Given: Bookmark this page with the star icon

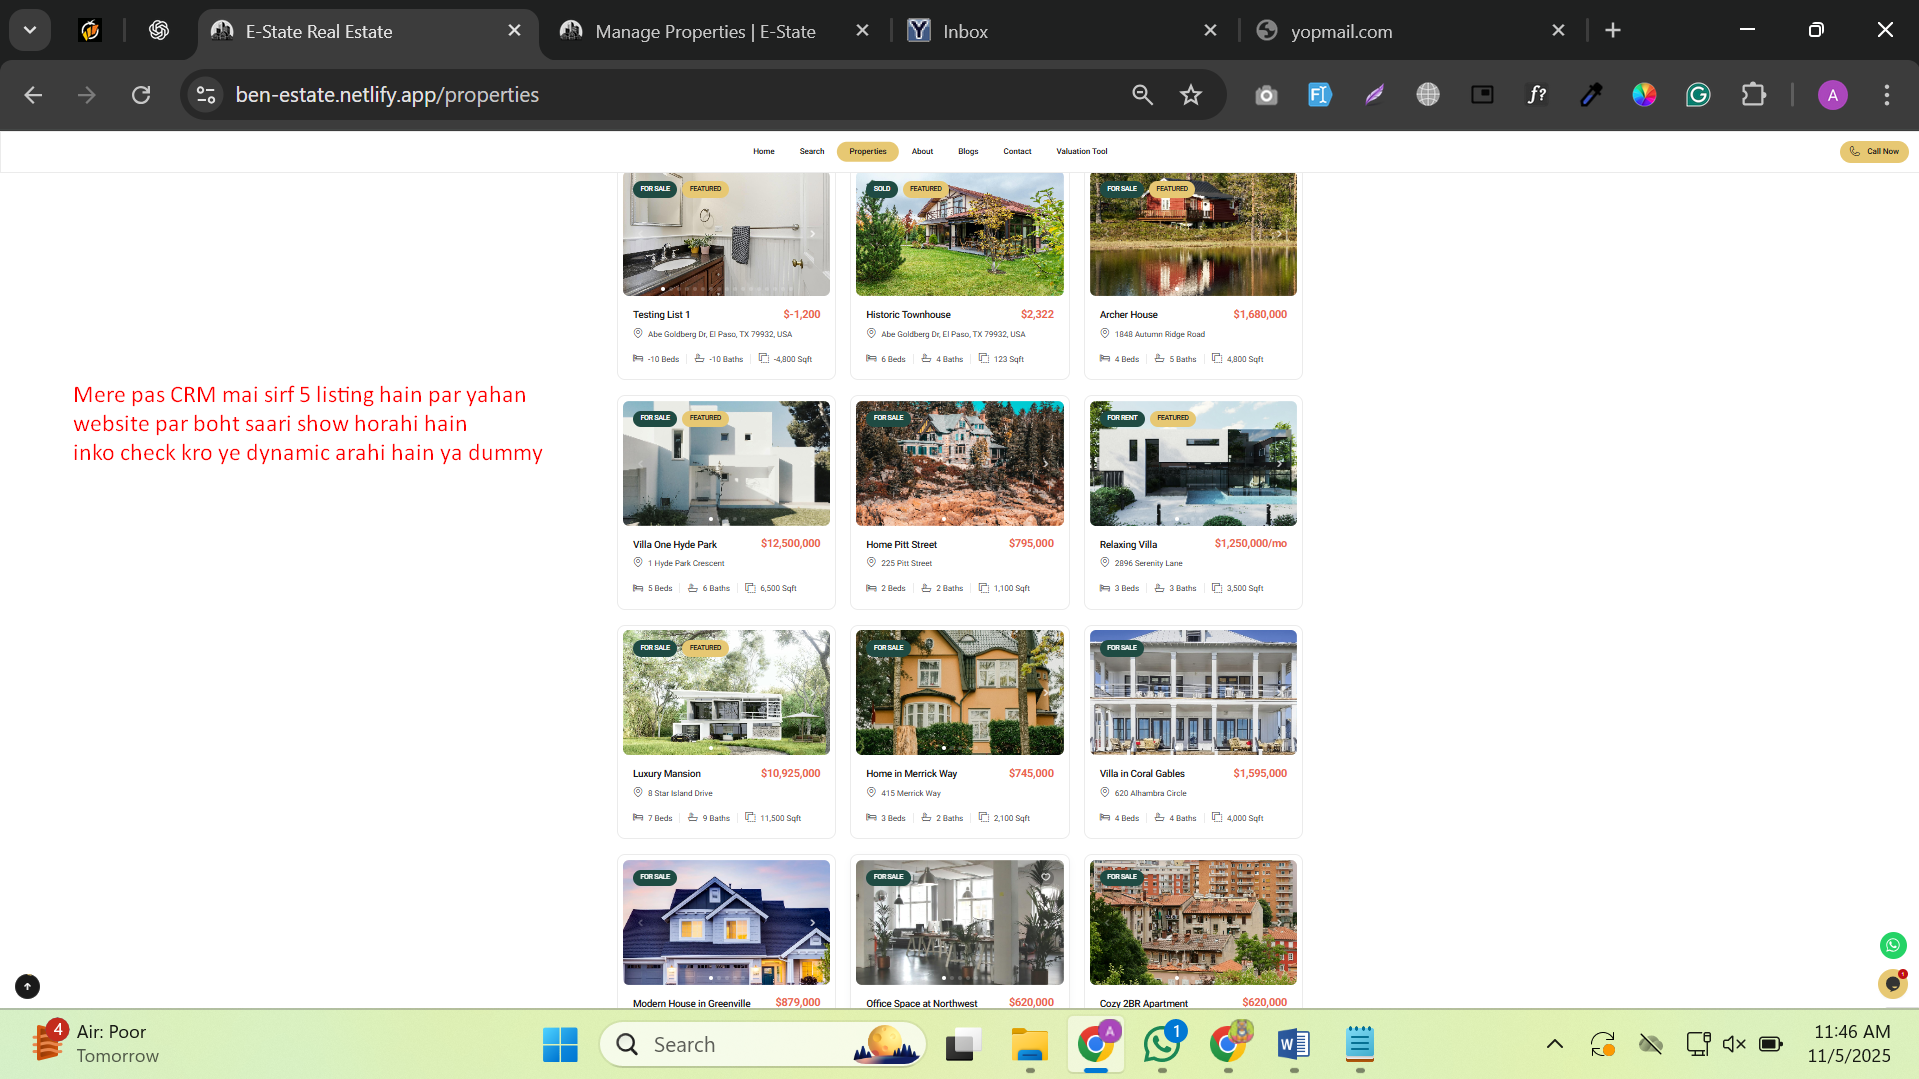Looking at the screenshot, I should pyautogui.click(x=1190, y=95).
